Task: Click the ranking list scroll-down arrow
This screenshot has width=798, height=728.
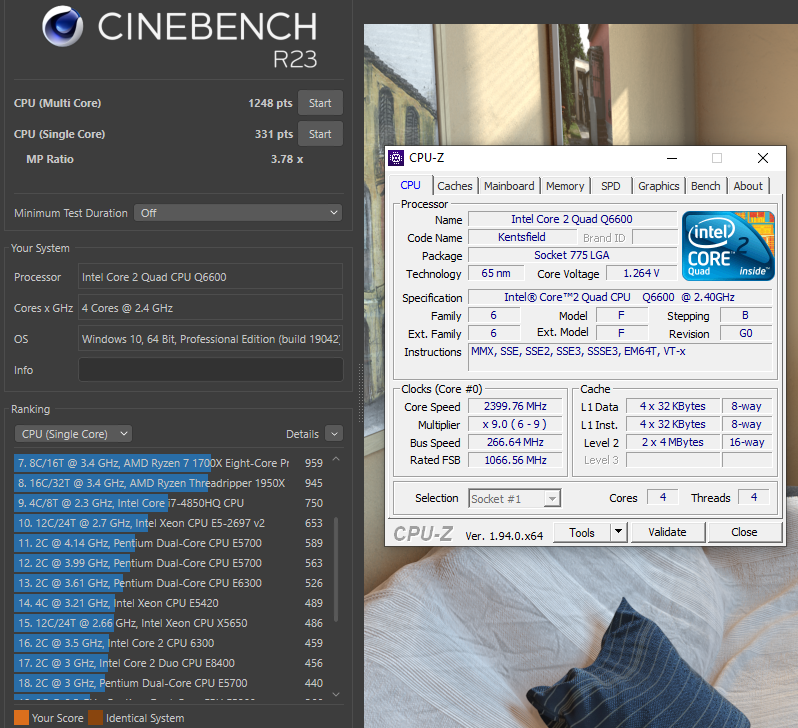Action: click(x=336, y=694)
